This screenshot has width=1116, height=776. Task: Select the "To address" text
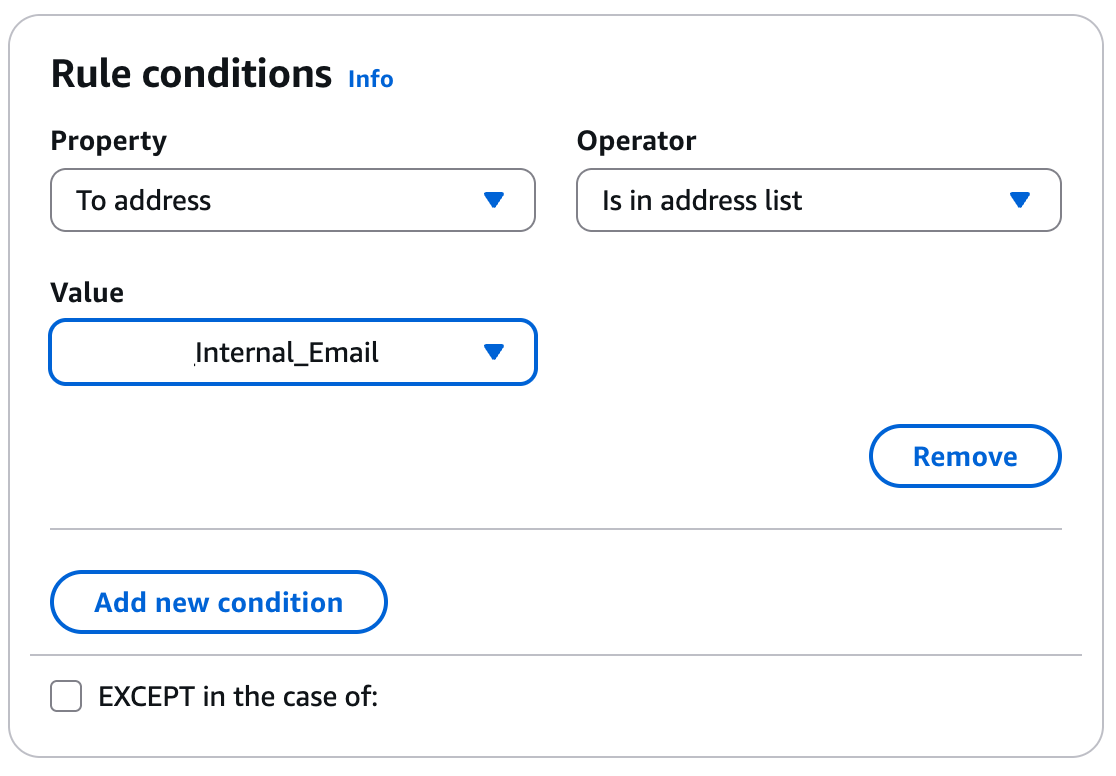click(144, 201)
